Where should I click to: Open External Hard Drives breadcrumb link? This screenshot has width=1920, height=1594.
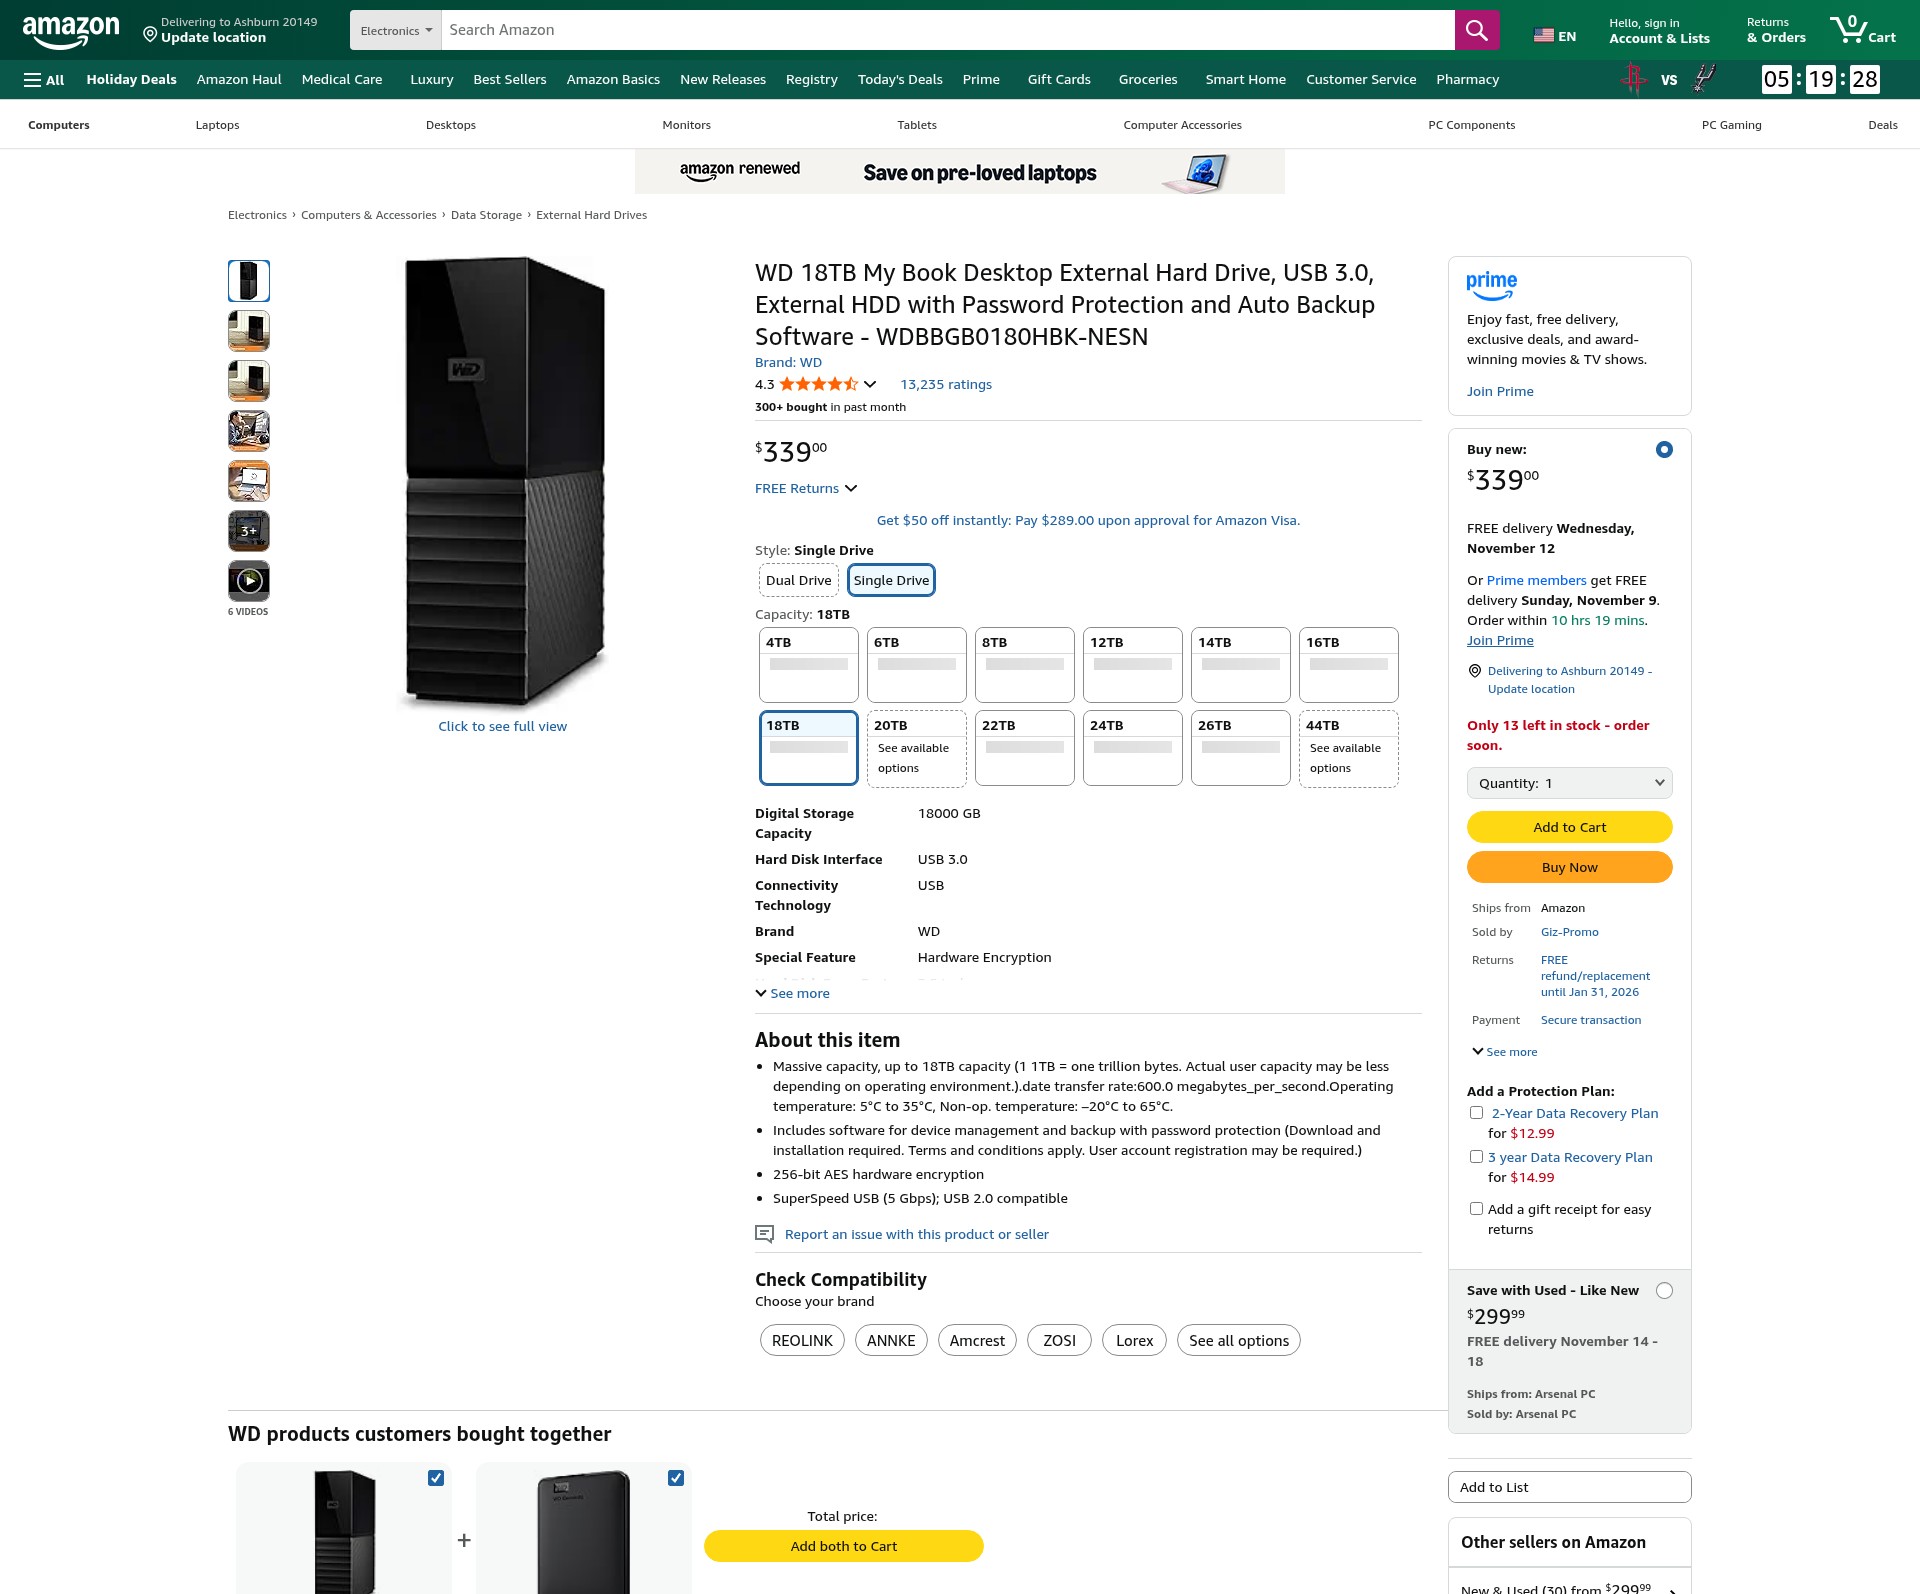591,215
